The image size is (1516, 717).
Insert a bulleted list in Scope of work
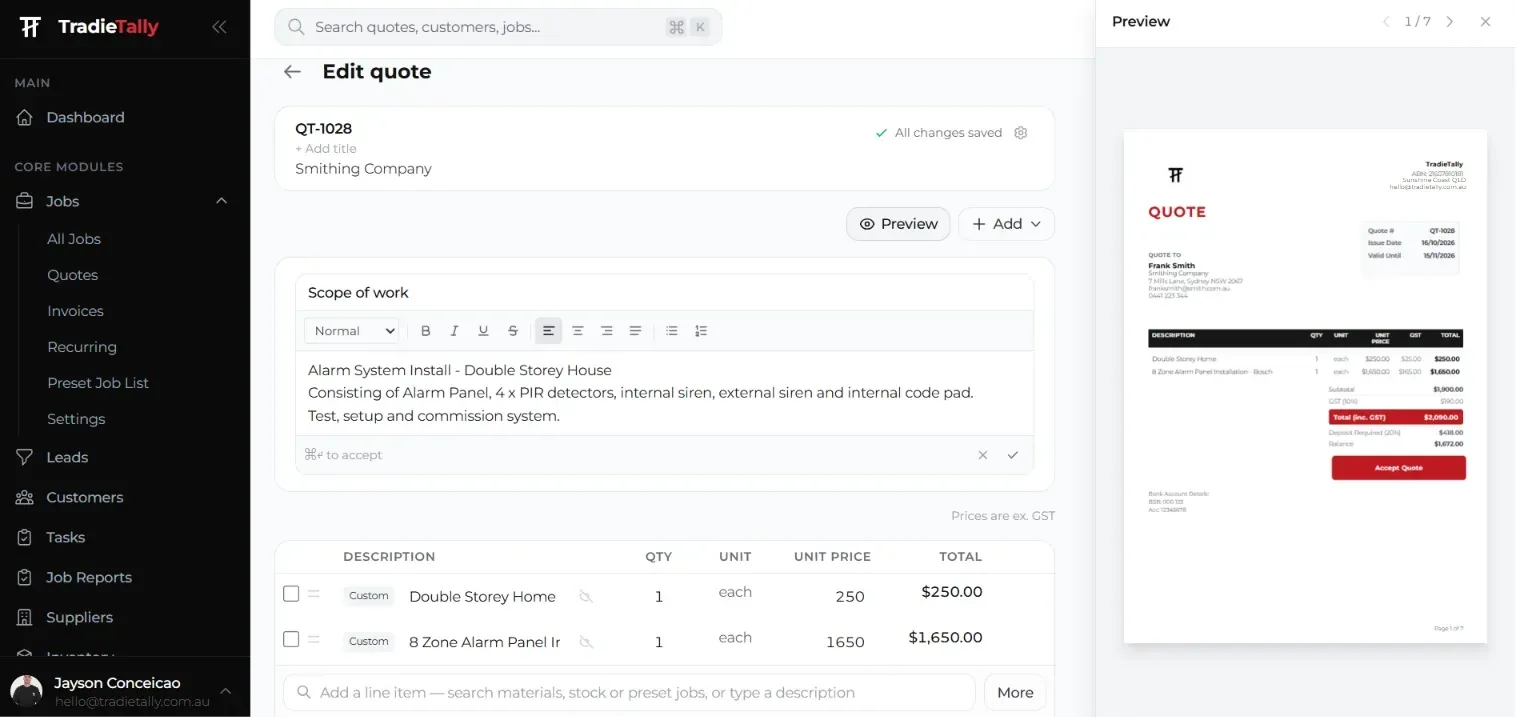coord(672,331)
